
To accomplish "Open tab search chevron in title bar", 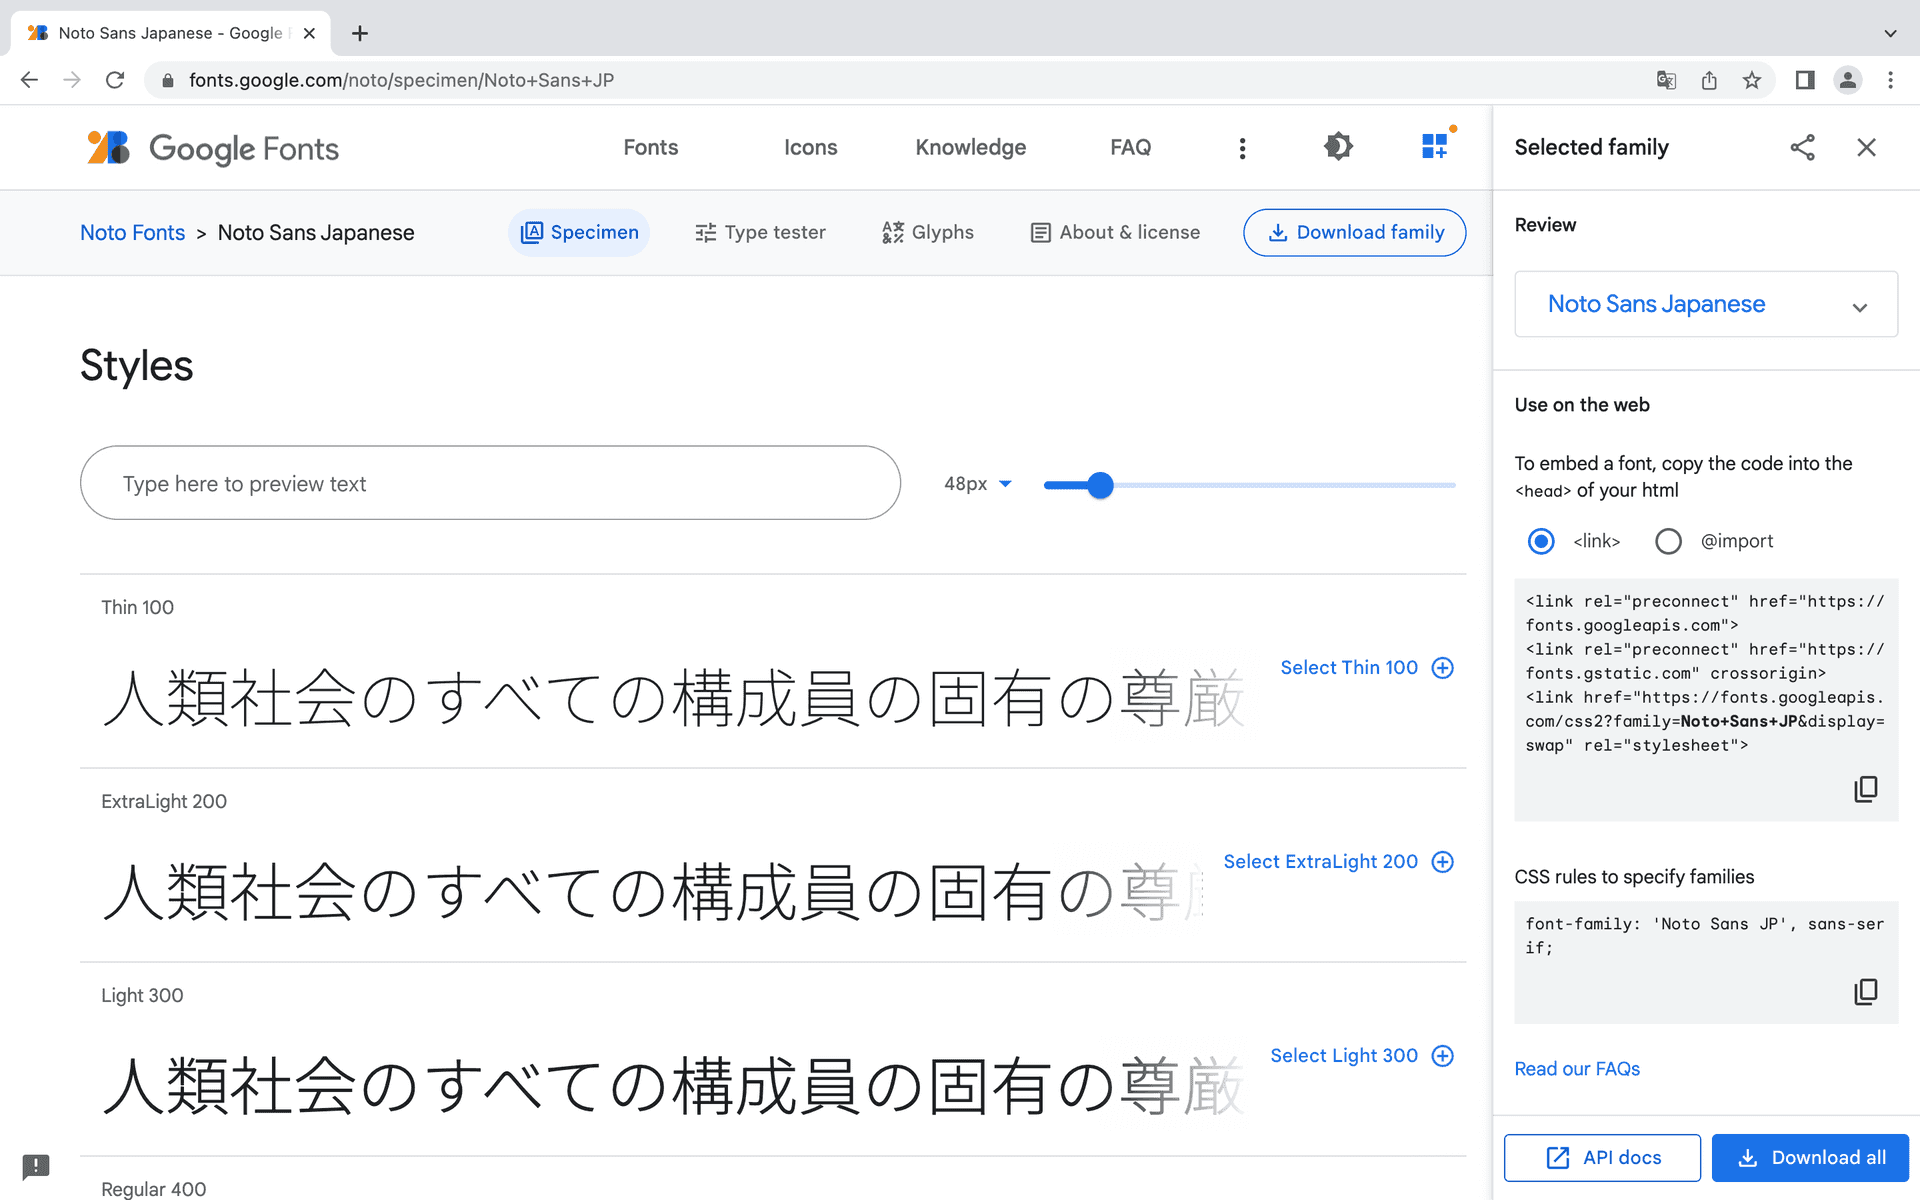I will click(1890, 33).
